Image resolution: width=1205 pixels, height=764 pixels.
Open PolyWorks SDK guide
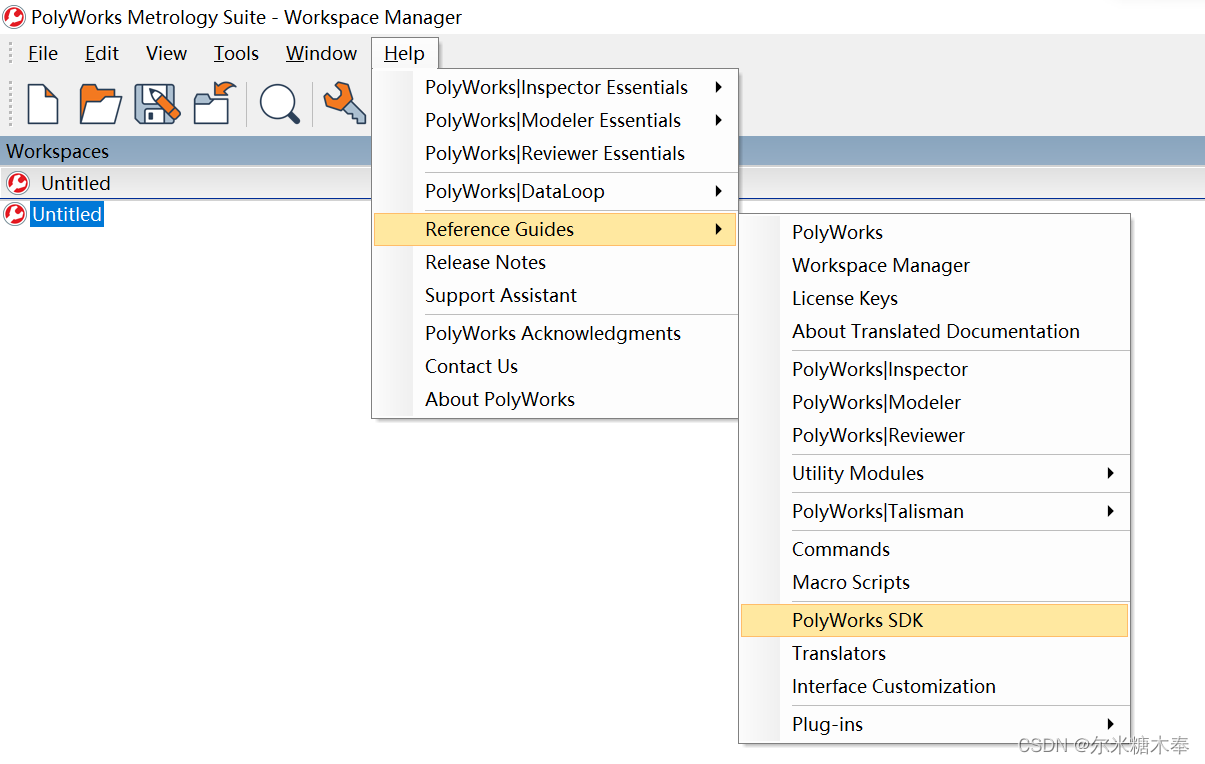(x=934, y=621)
